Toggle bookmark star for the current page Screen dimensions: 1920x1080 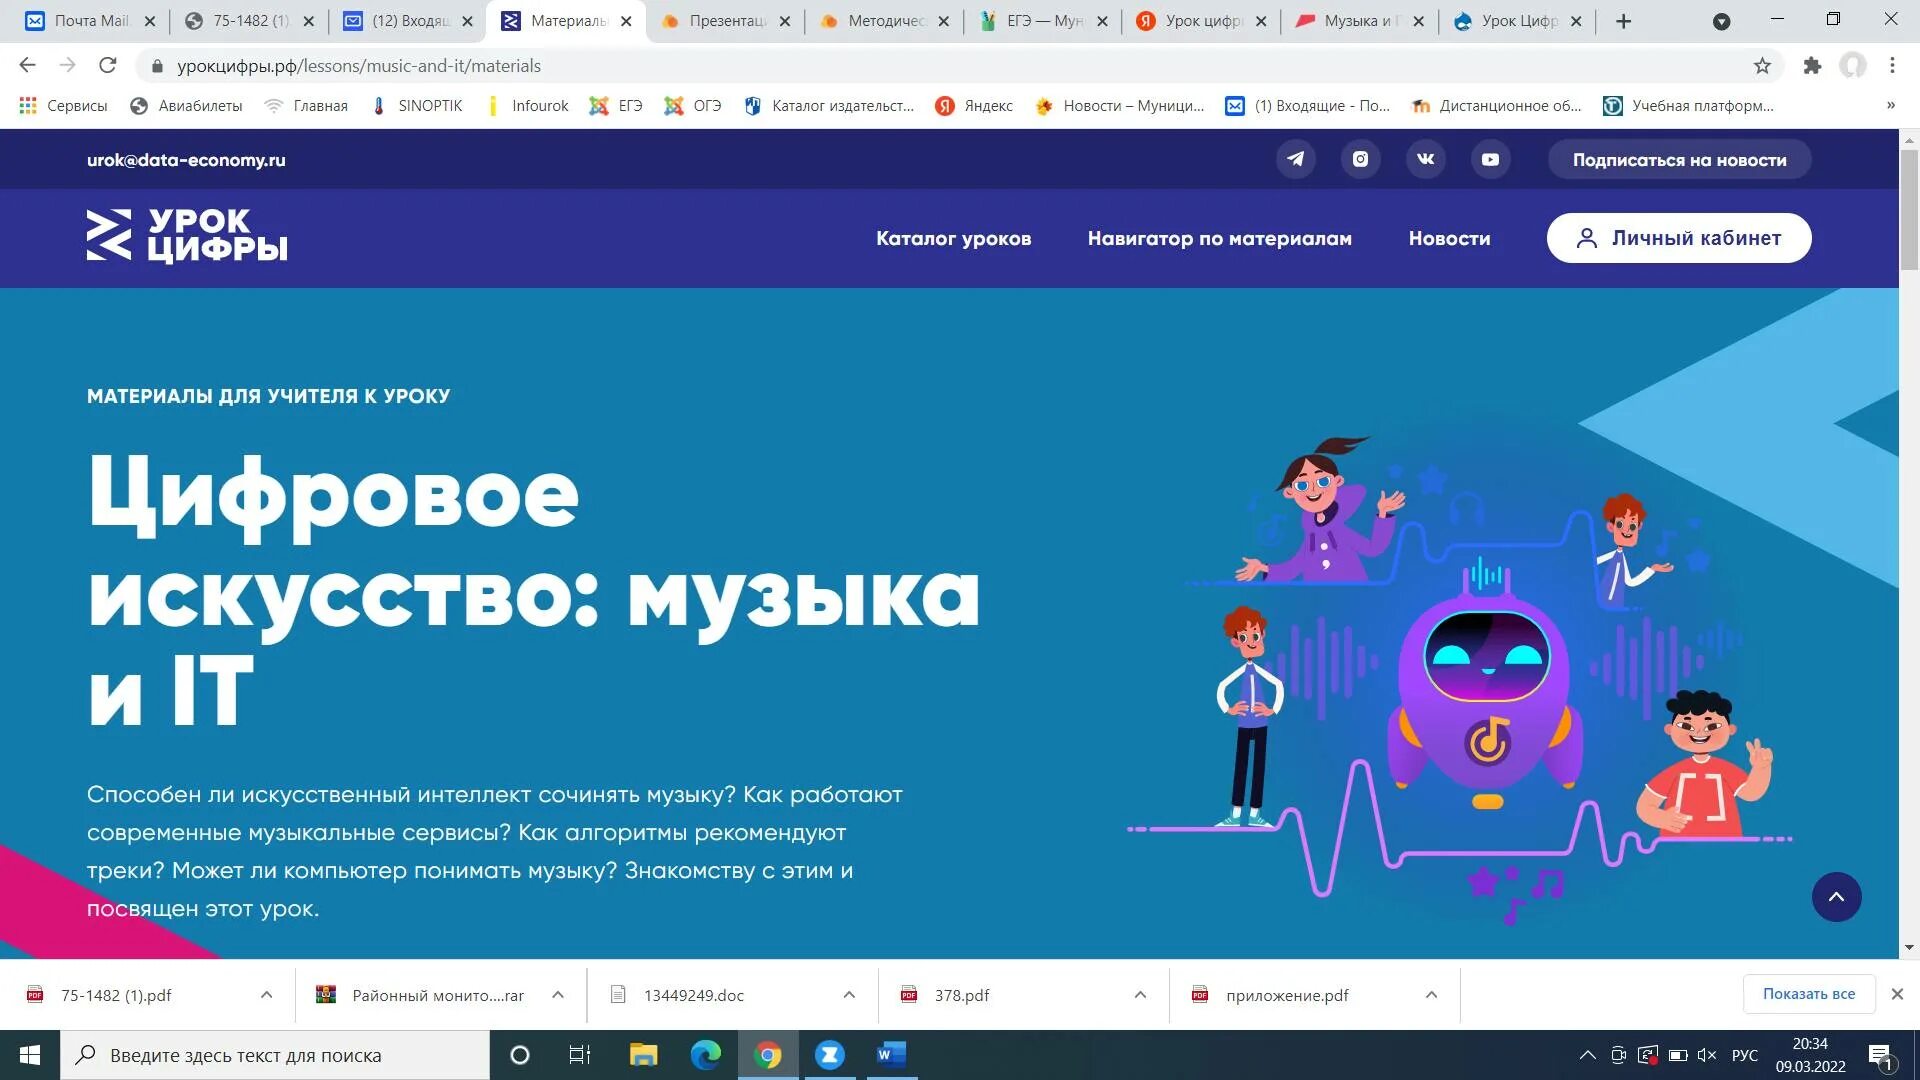tap(1762, 65)
